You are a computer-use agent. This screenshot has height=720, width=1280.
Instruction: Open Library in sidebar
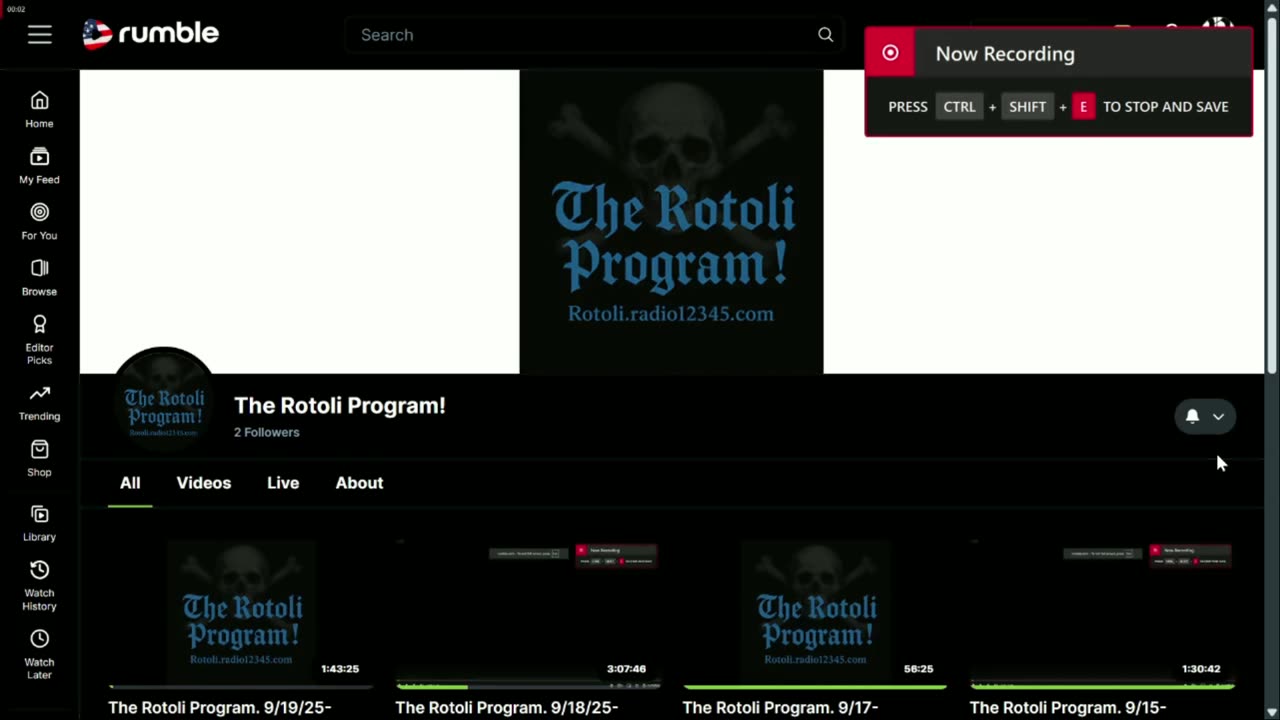pos(39,524)
